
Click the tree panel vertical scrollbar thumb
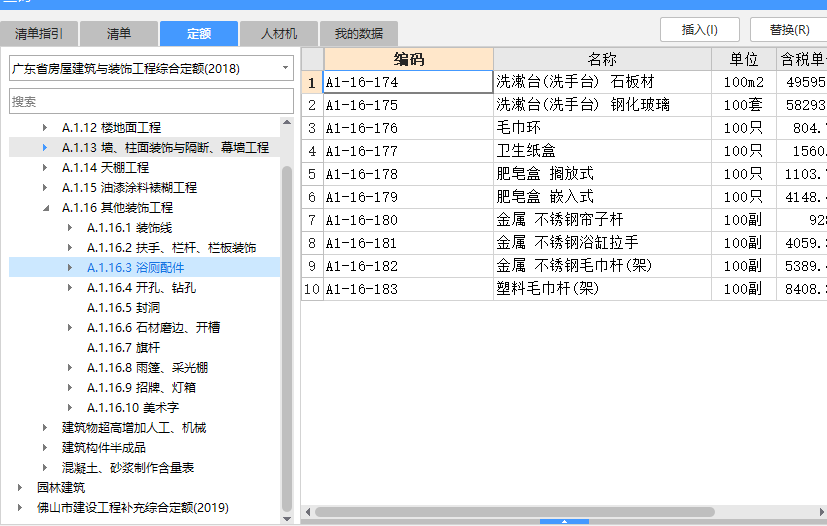coord(287,338)
